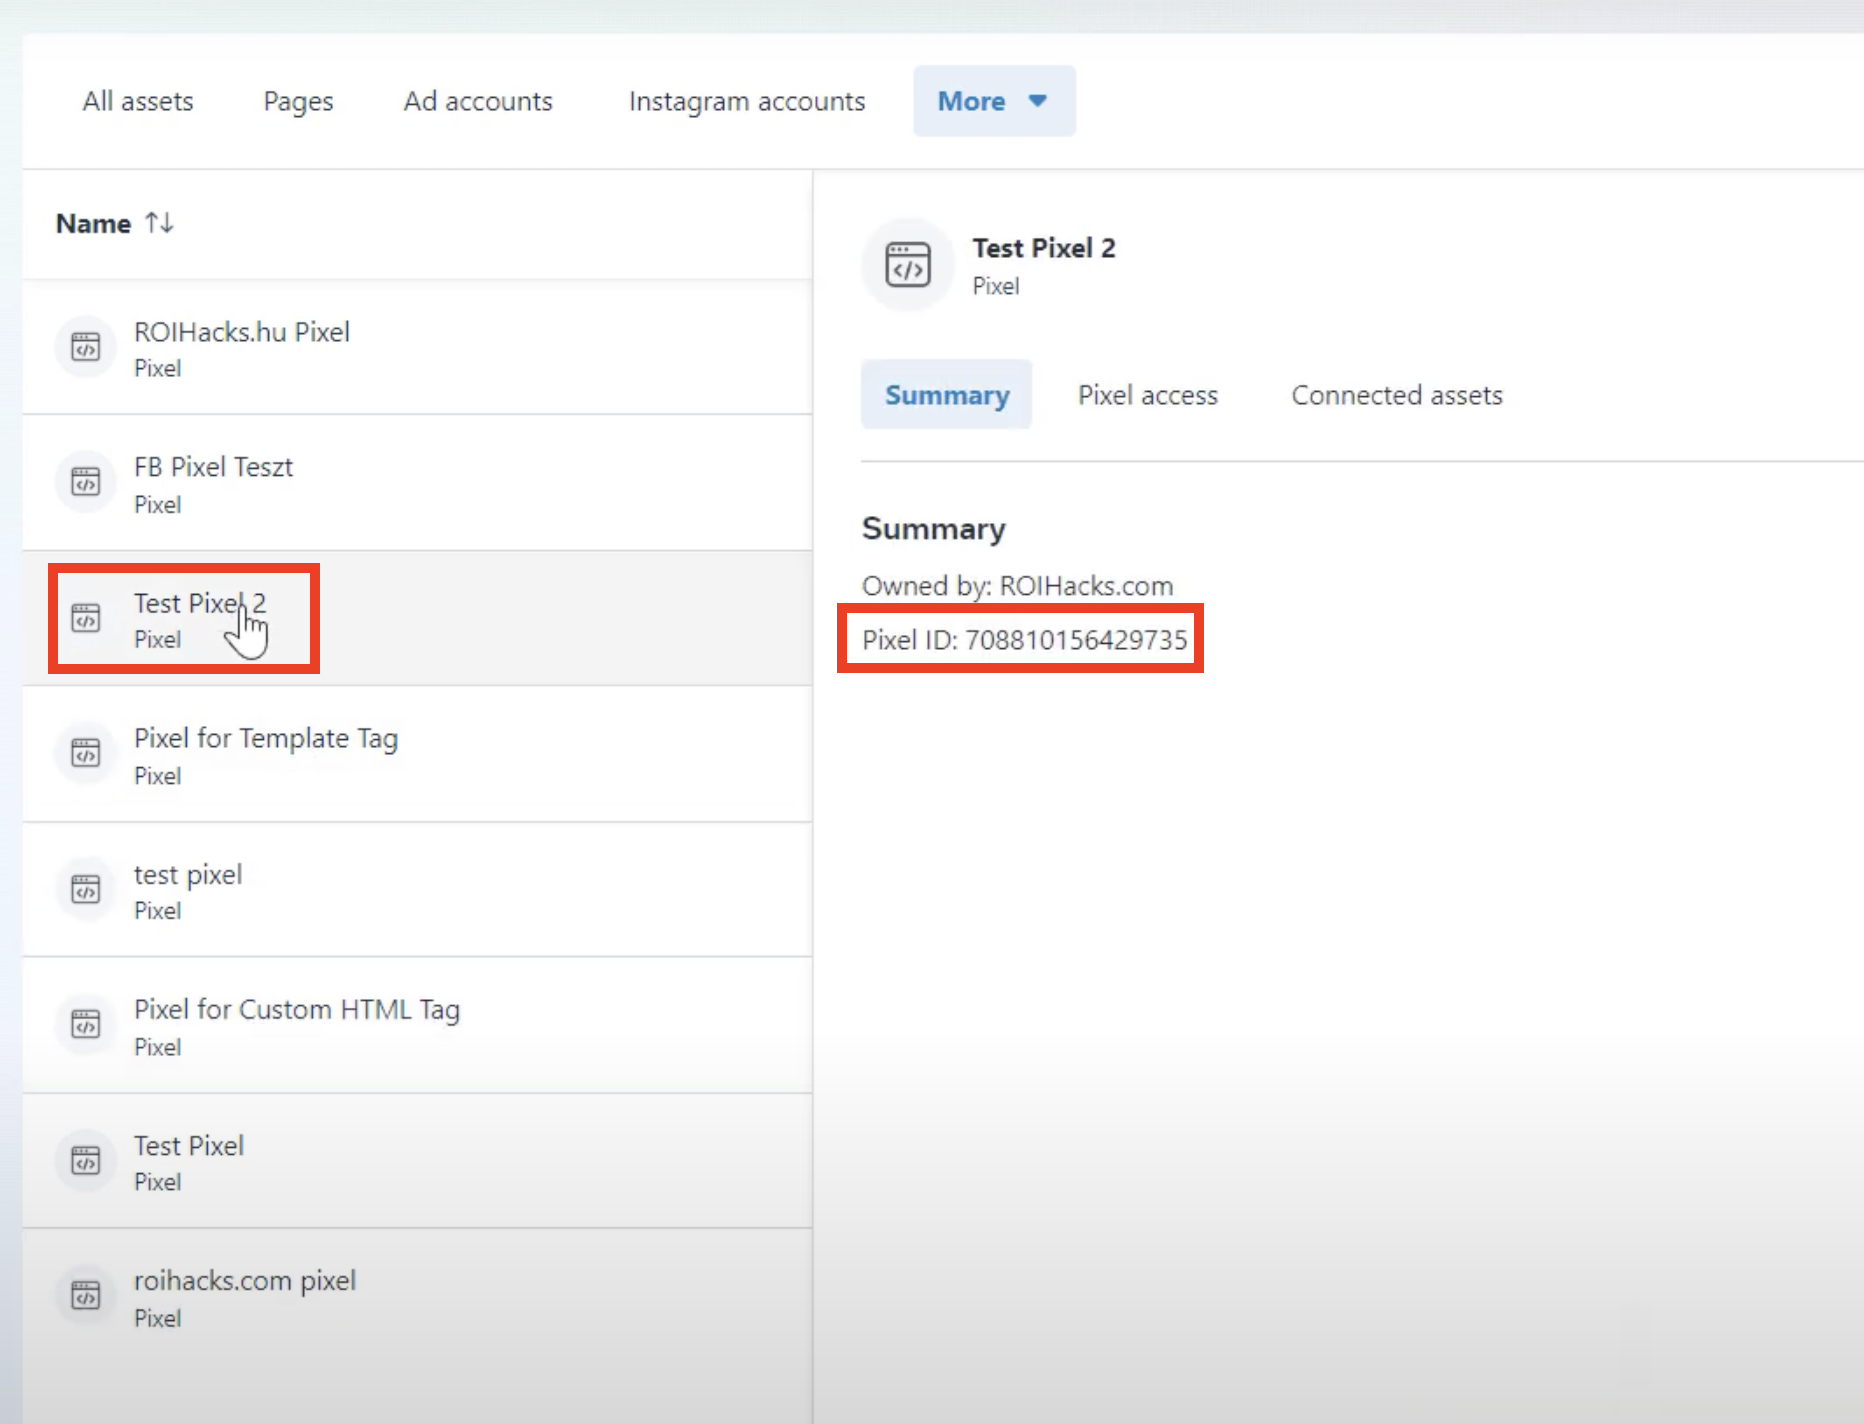
Task: Click the Owned by: ROIHacks.com text
Action: pyautogui.click(x=1018, y=586)
